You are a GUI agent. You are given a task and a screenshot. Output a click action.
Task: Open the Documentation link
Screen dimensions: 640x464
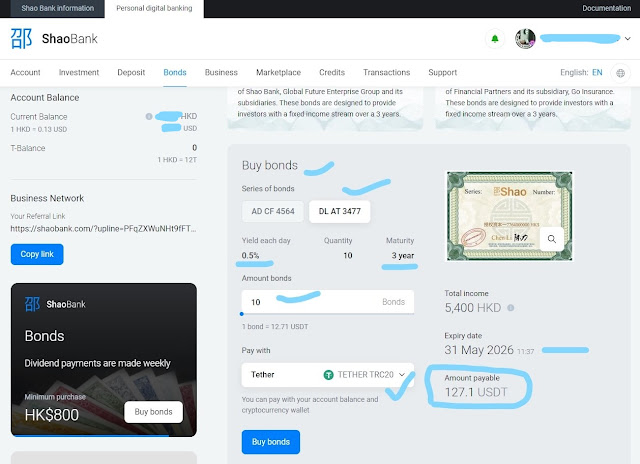(606, 8)
